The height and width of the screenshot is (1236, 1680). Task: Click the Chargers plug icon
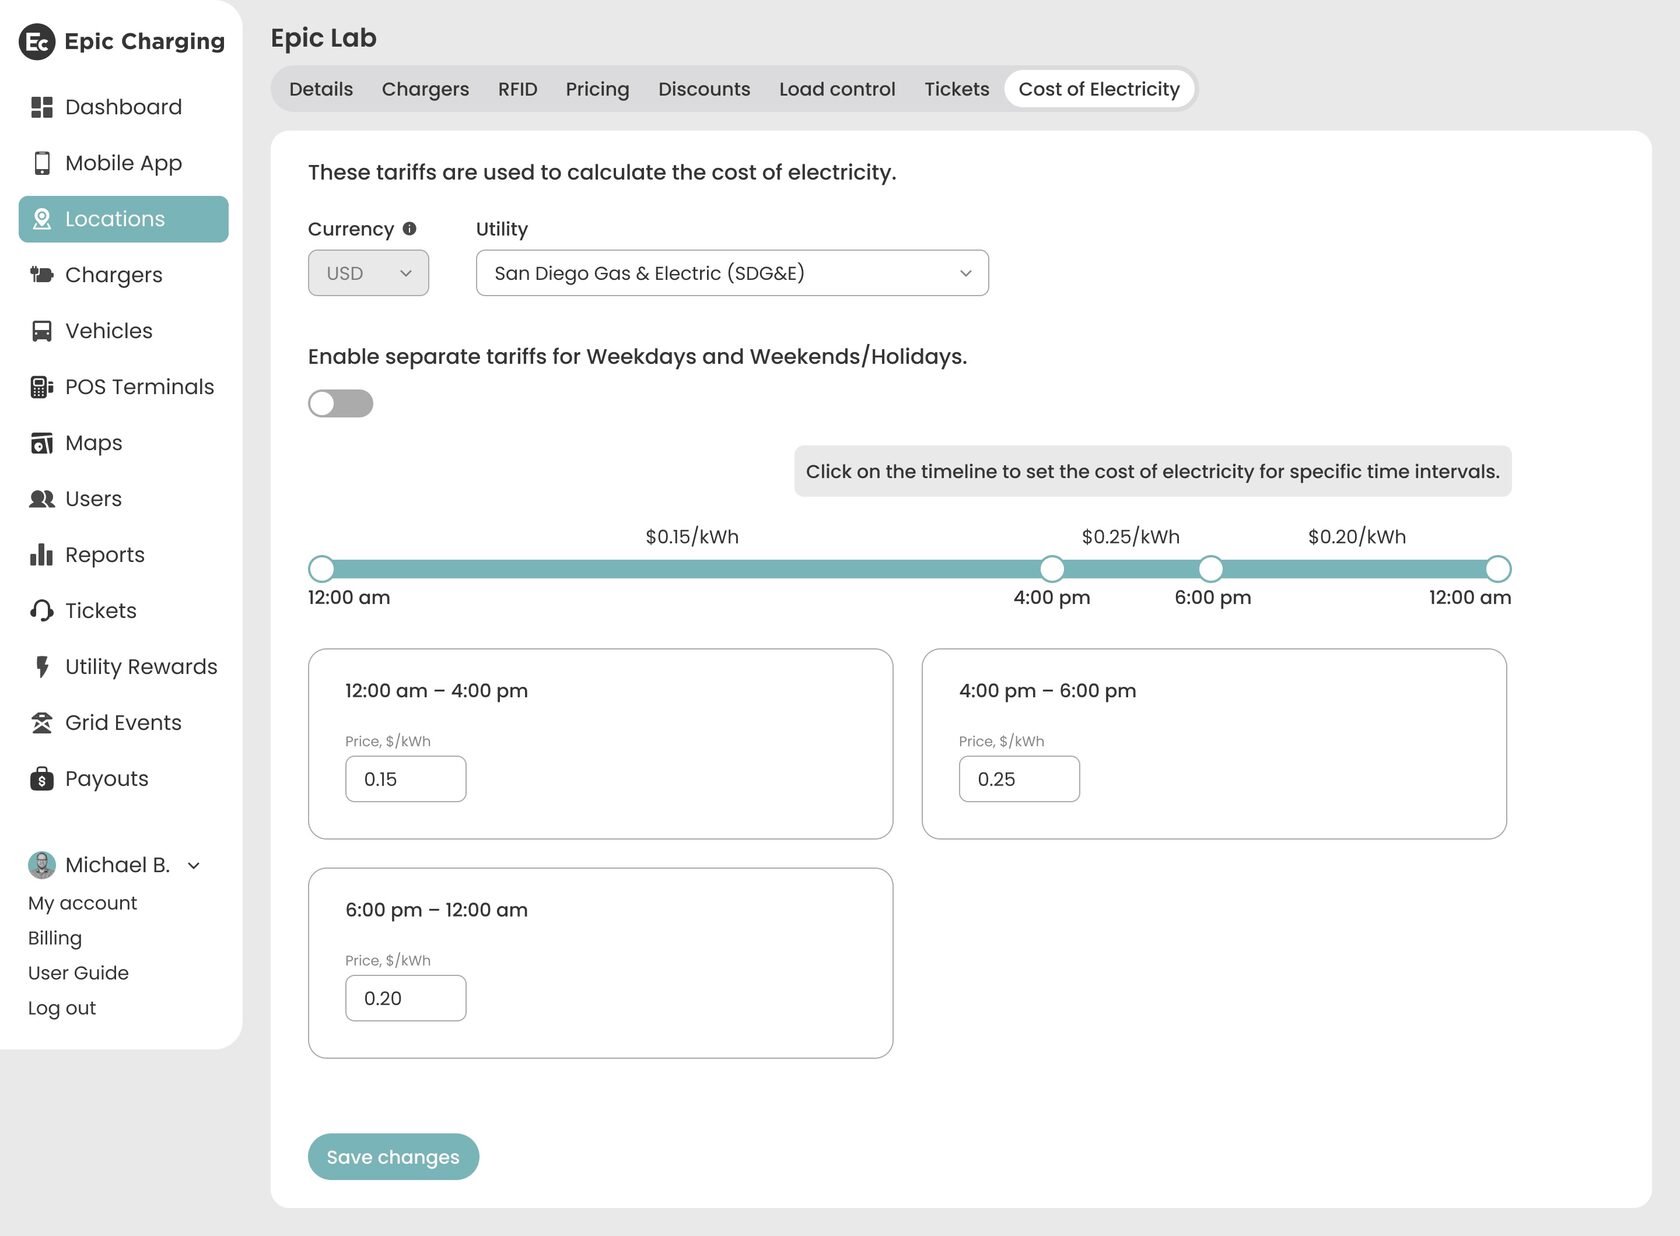[x=41, y=275]
